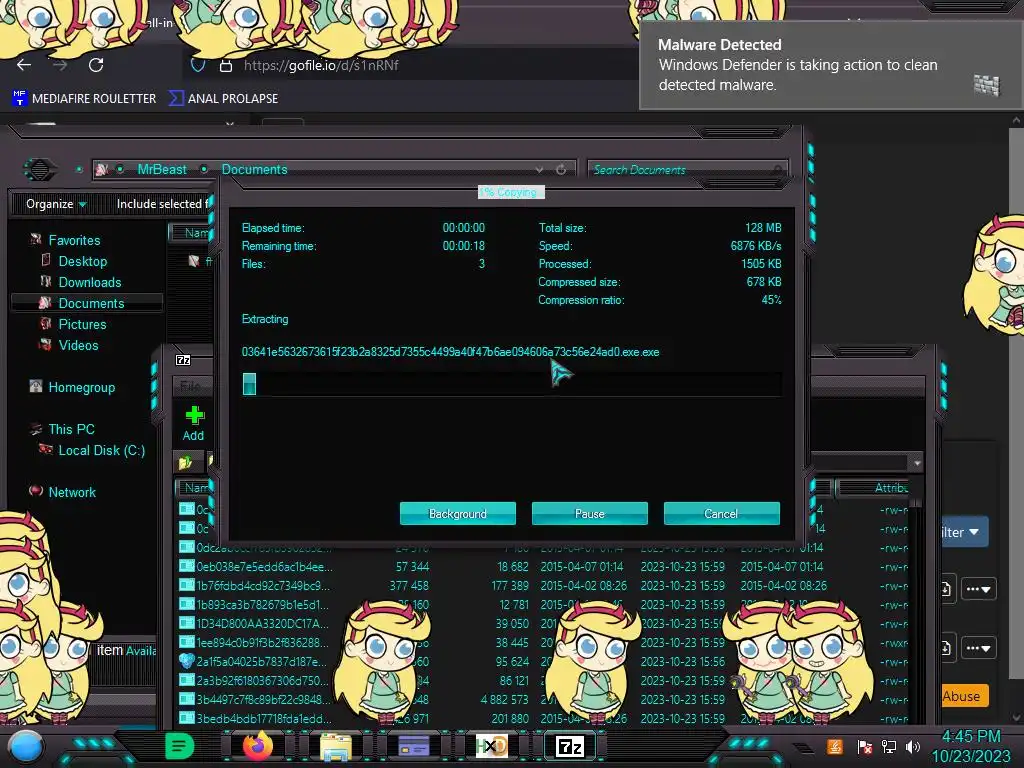This screenshot has width=1024, height=768.
Task: Go back using the browser back arrow
Action: [24, 65]
